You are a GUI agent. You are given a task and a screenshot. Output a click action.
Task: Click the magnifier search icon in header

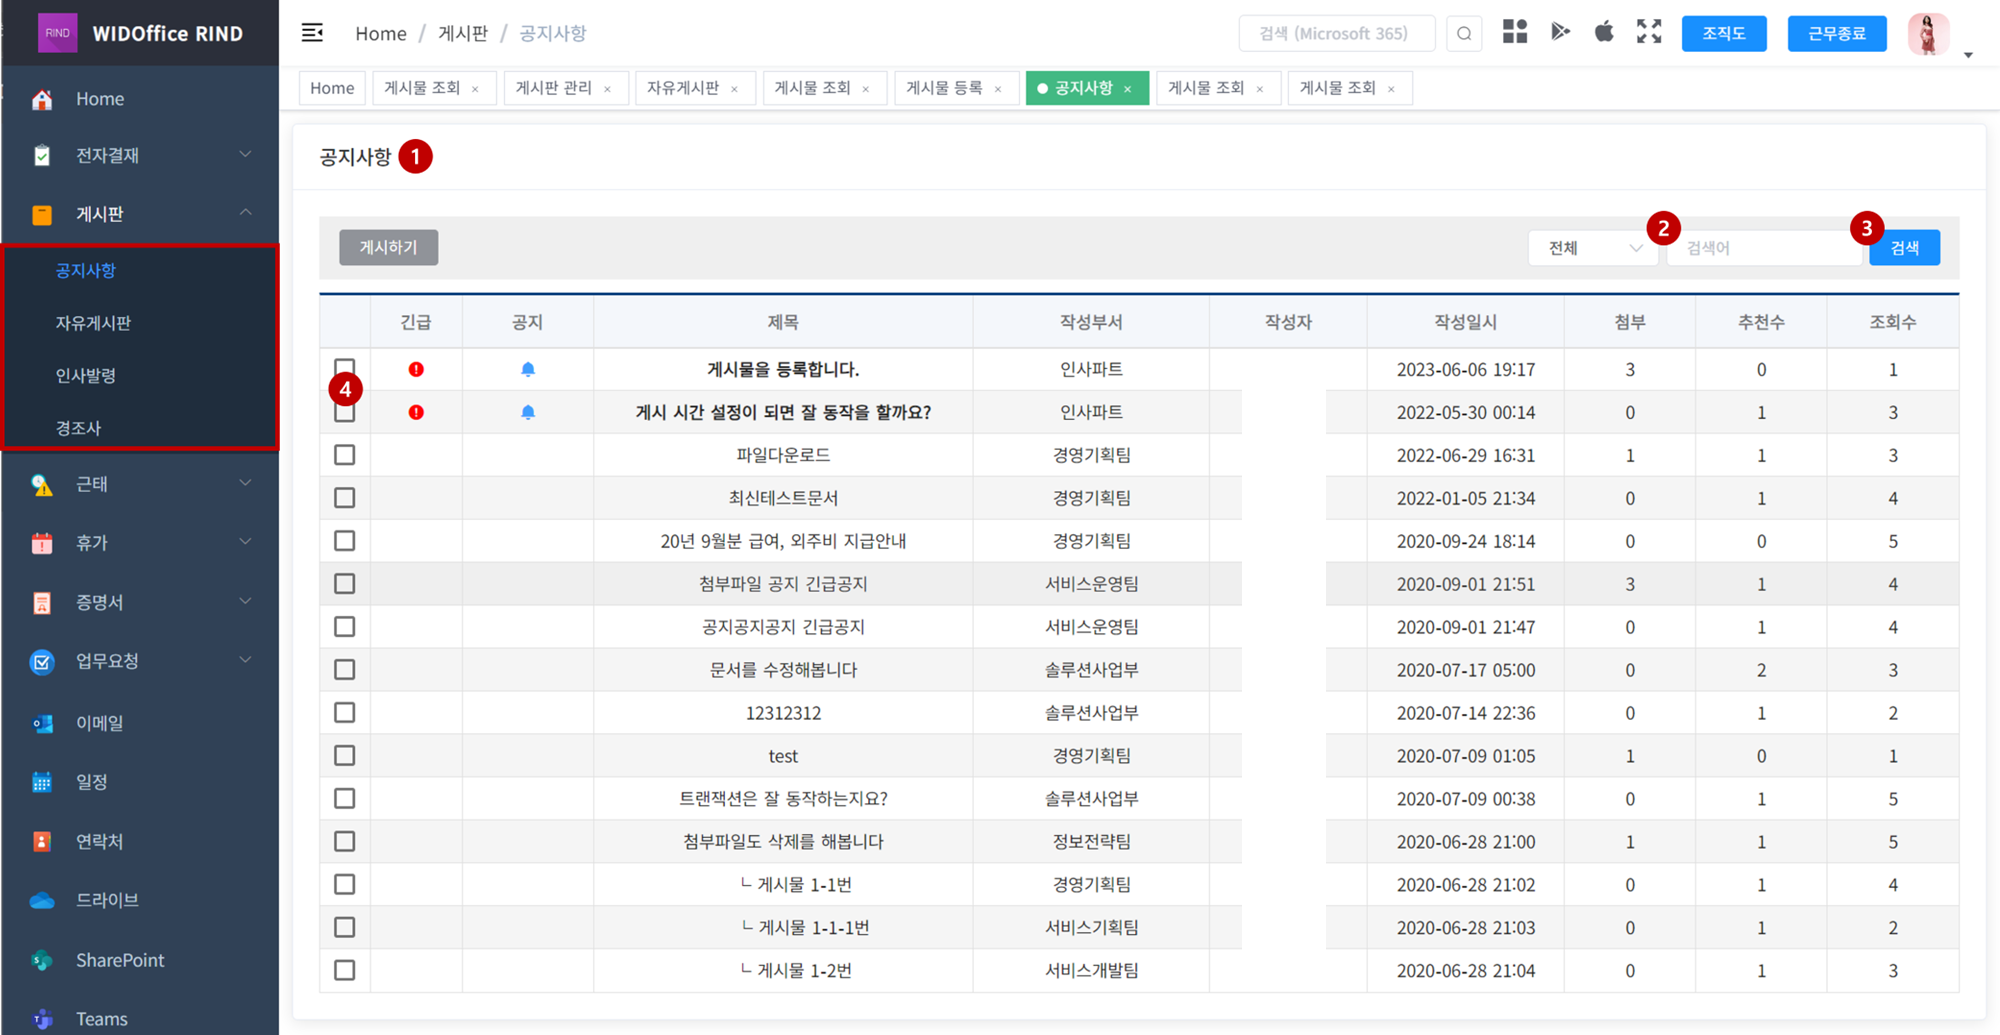(x=1464, y=34)
